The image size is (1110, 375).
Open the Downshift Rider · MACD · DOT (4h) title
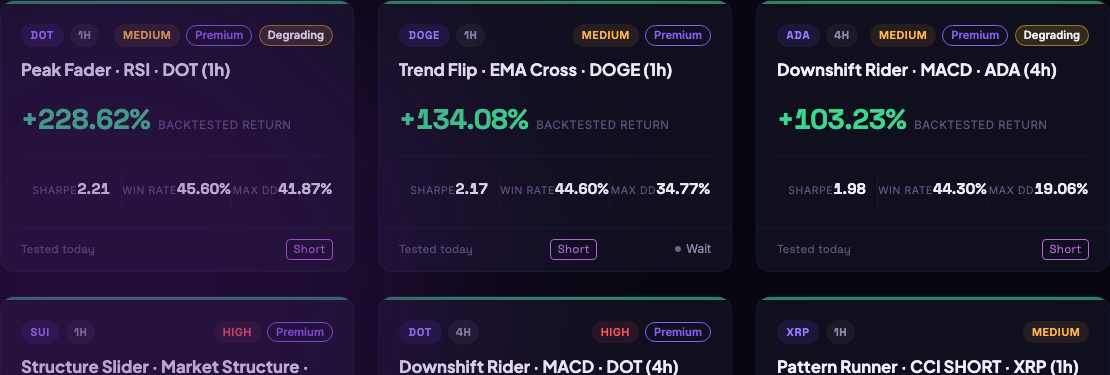539,367
